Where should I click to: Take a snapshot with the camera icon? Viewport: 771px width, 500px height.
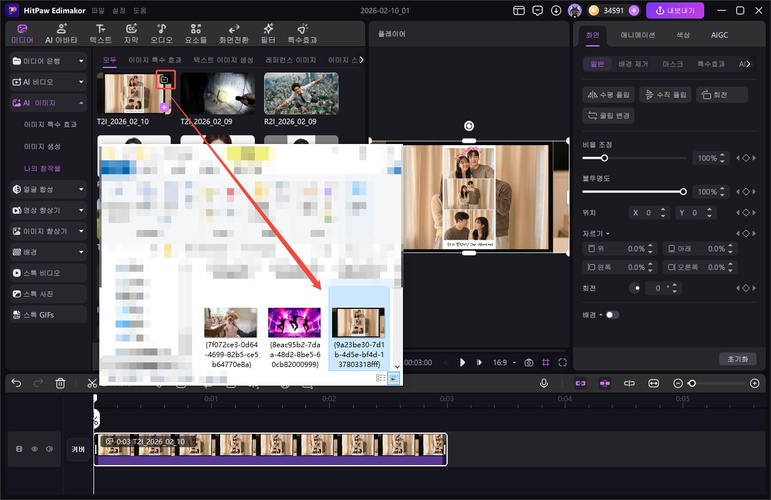(528, 362)
